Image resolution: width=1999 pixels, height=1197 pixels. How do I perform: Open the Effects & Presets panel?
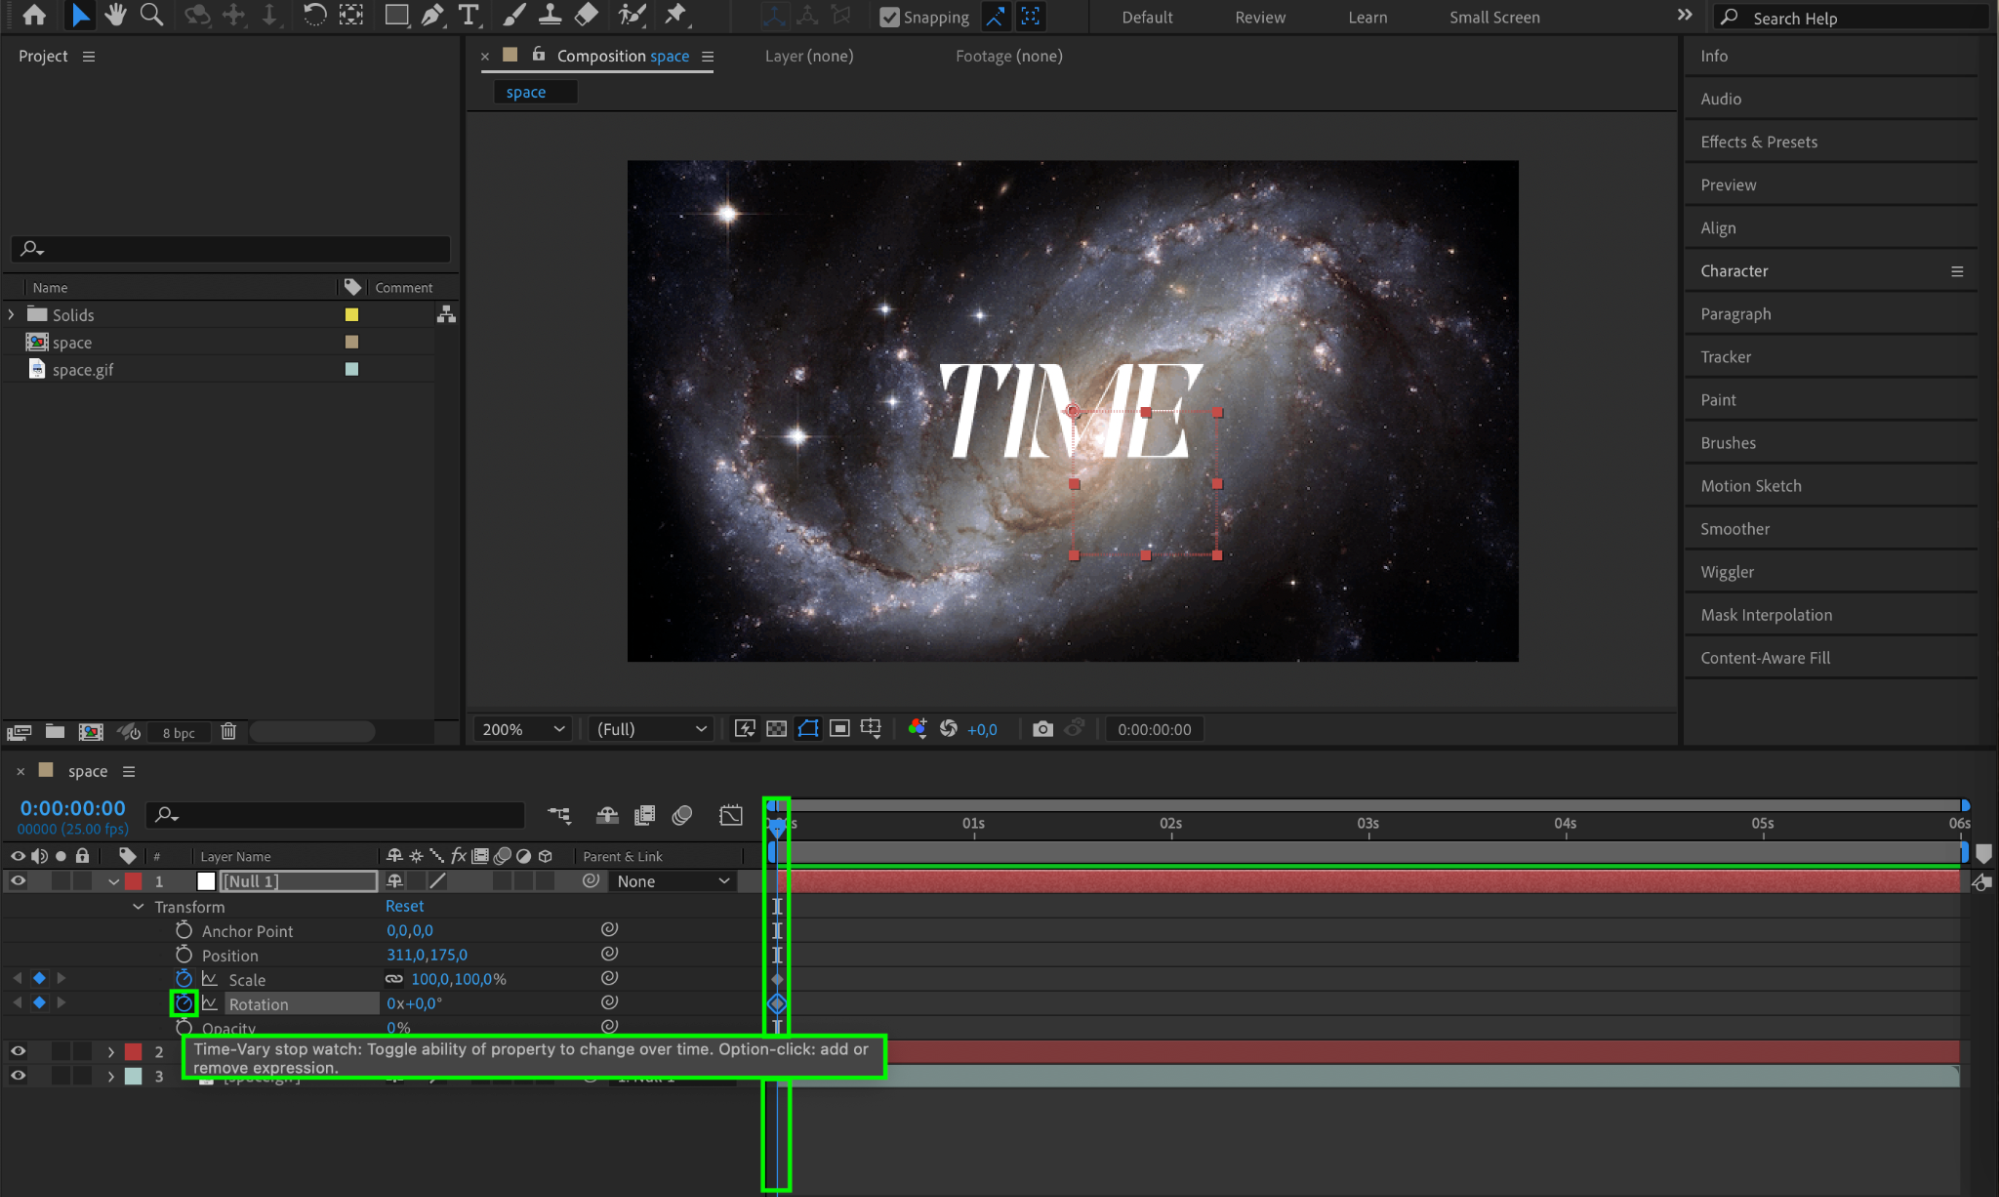1758,142
